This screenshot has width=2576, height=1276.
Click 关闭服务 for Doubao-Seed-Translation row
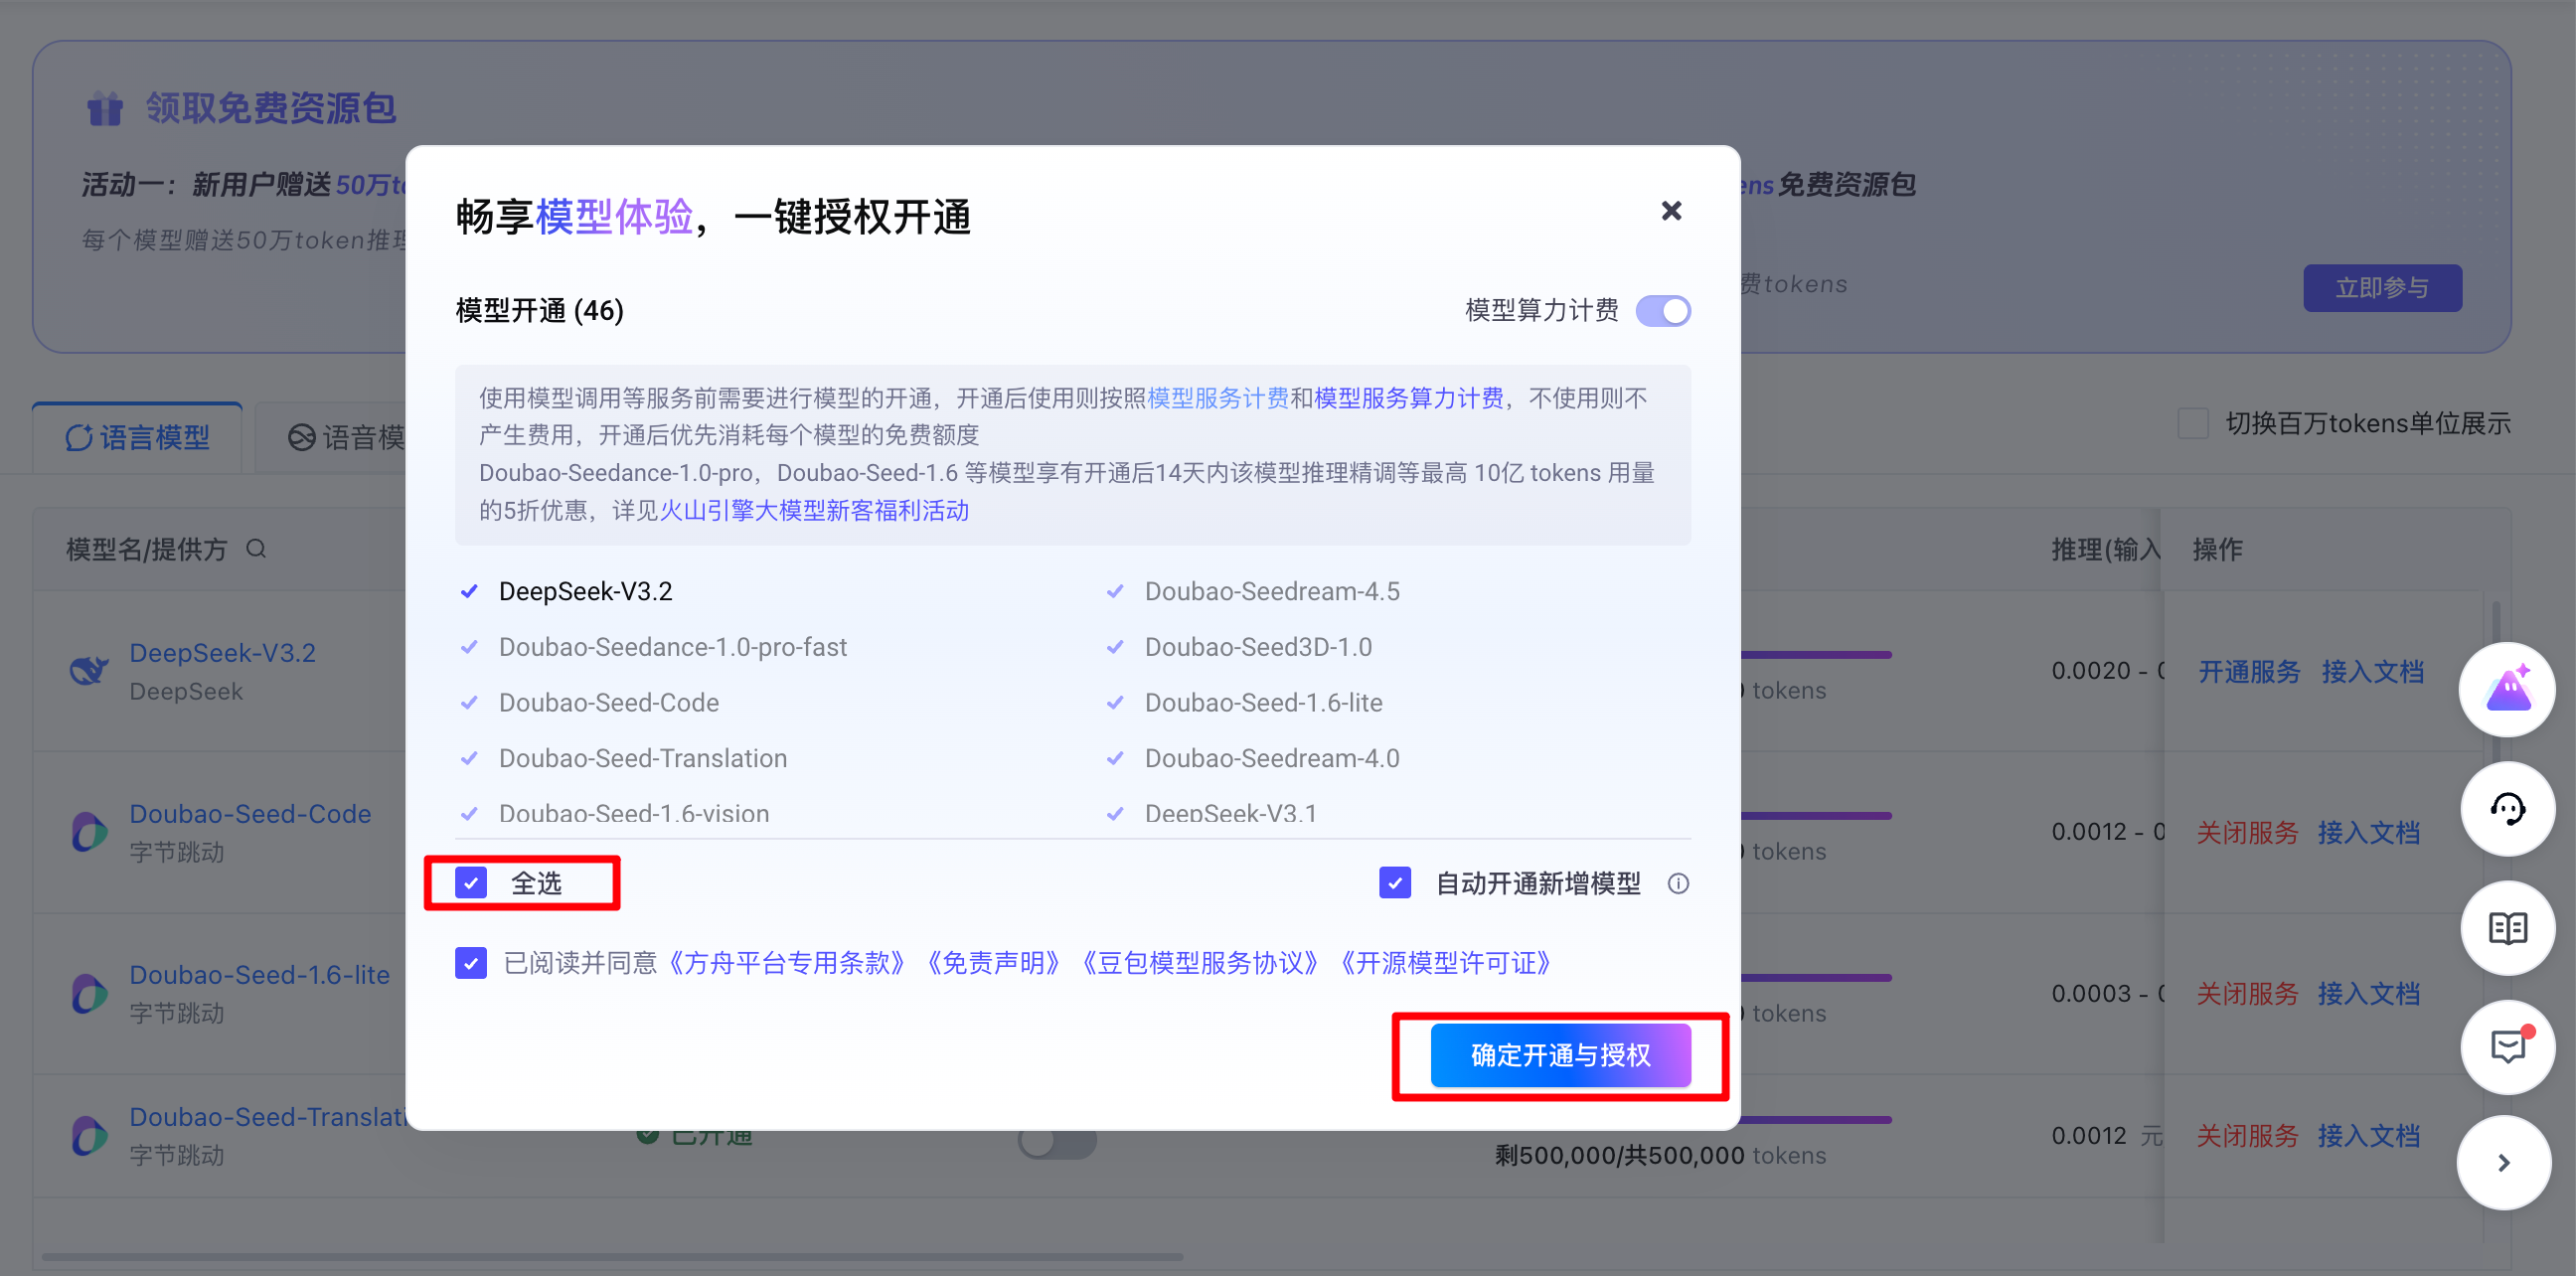(2247, 1136)
